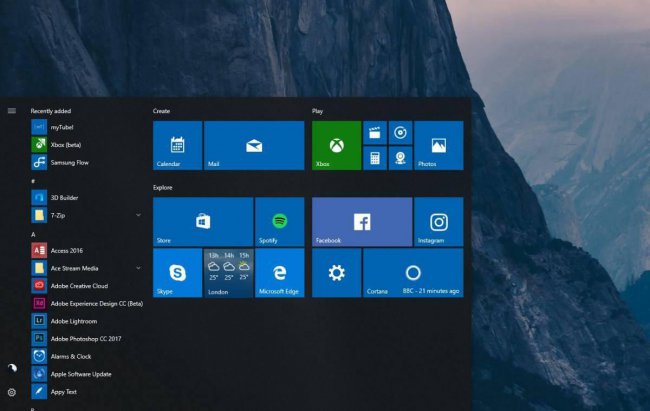Launch the Microsoft Edge tile
The width and height of the screenshot is (650, 411).
280,273
